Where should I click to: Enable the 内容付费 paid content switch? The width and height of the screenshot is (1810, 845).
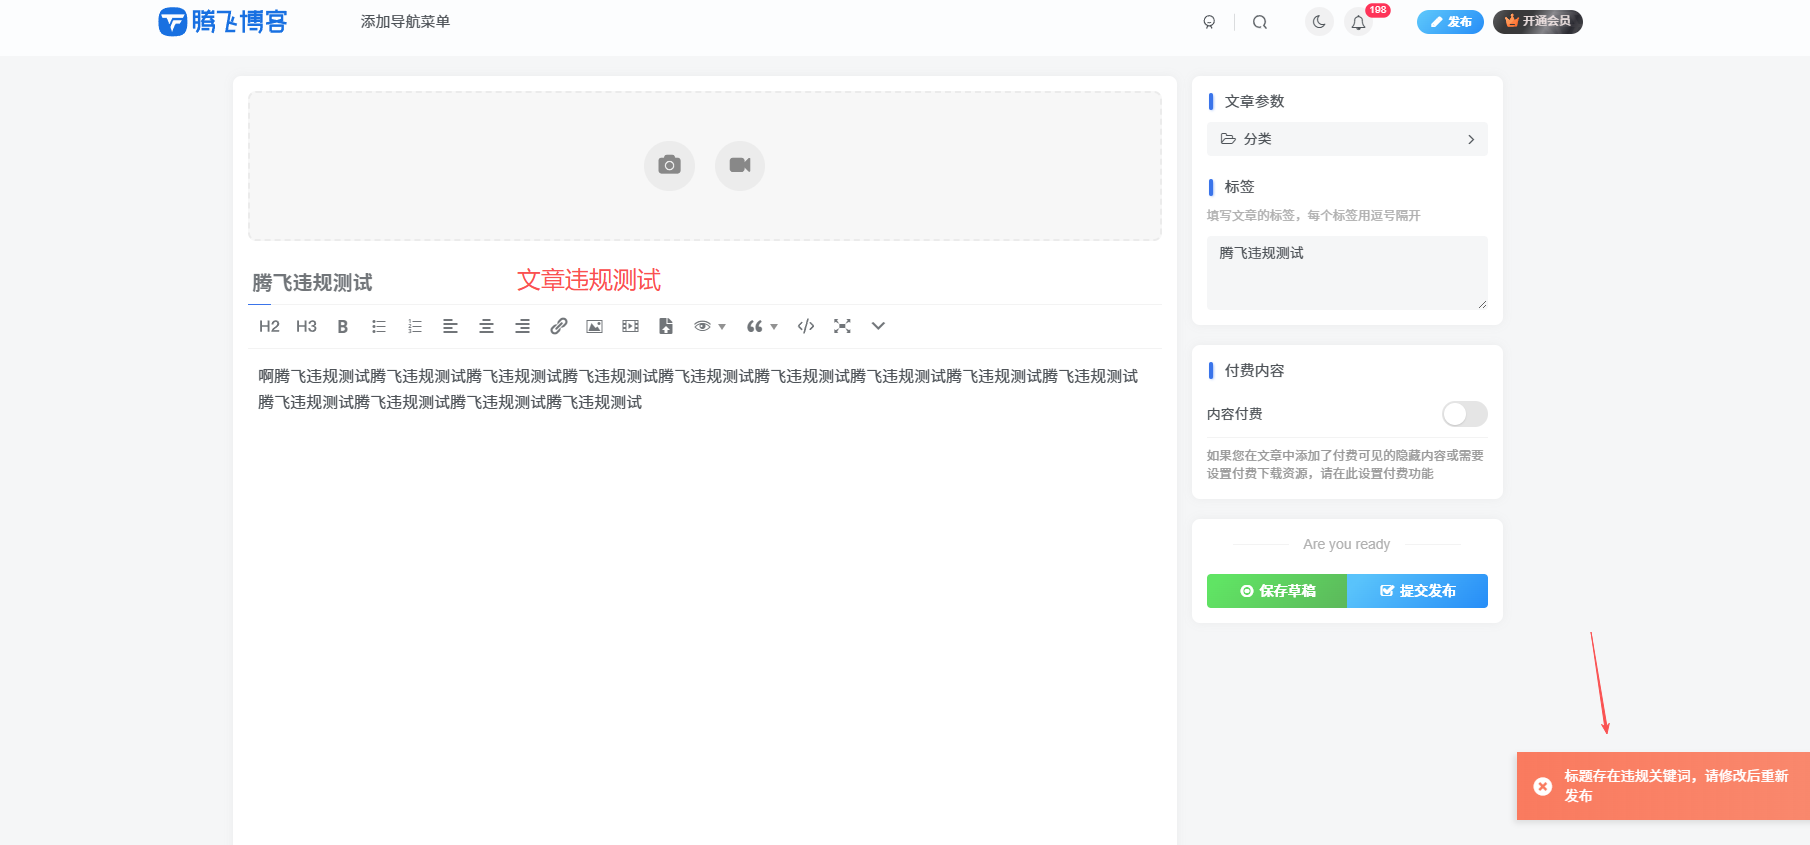(1464, 414)
